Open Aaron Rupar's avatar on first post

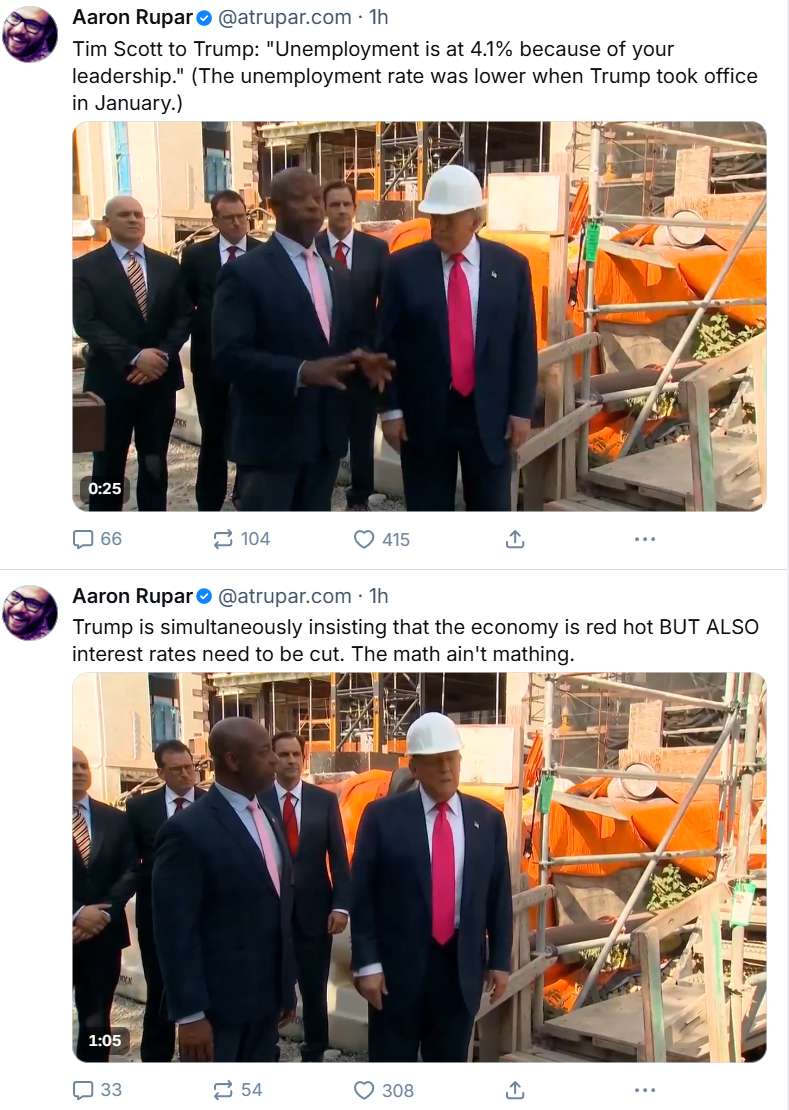point(30,35)
